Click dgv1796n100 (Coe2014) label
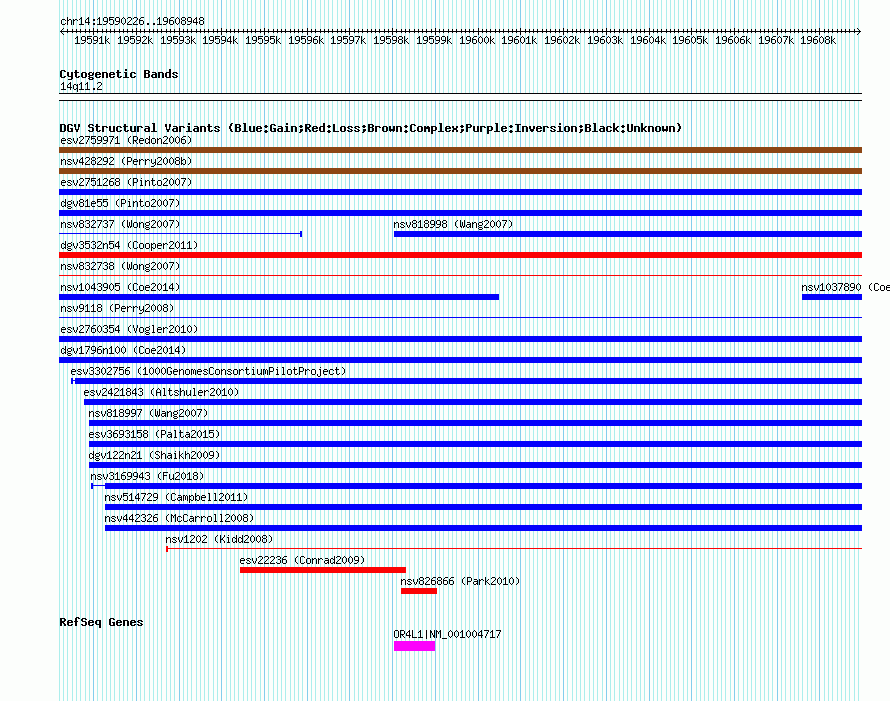The width and height of the screenshot is (890, 701). (x=123, y=350)
